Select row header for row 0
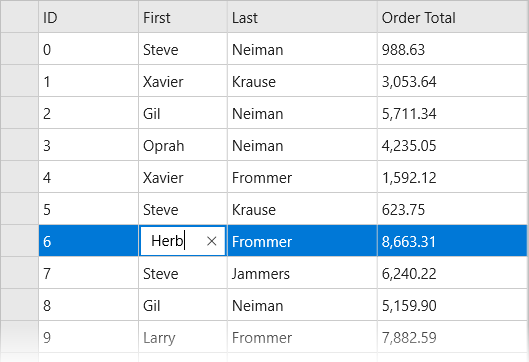 (x=19, y=49)
